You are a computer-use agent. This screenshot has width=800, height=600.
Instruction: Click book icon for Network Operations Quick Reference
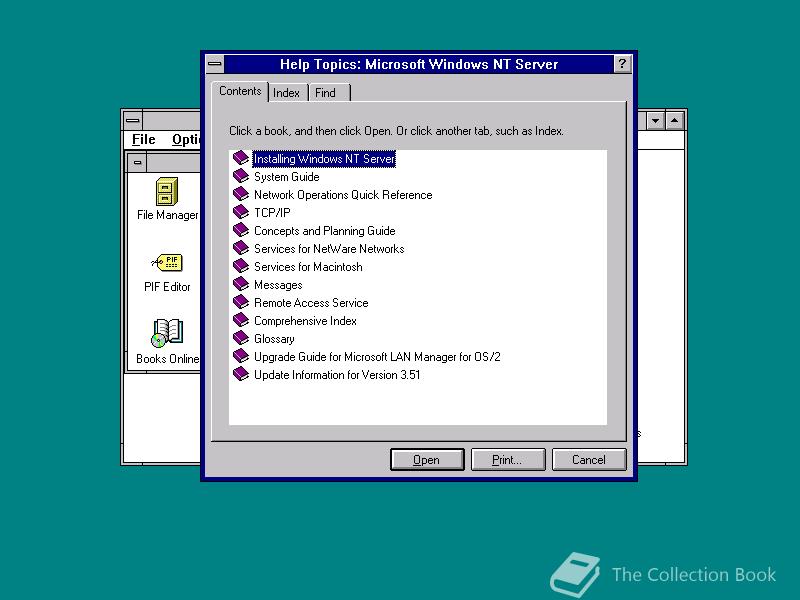tap(241, 194)
